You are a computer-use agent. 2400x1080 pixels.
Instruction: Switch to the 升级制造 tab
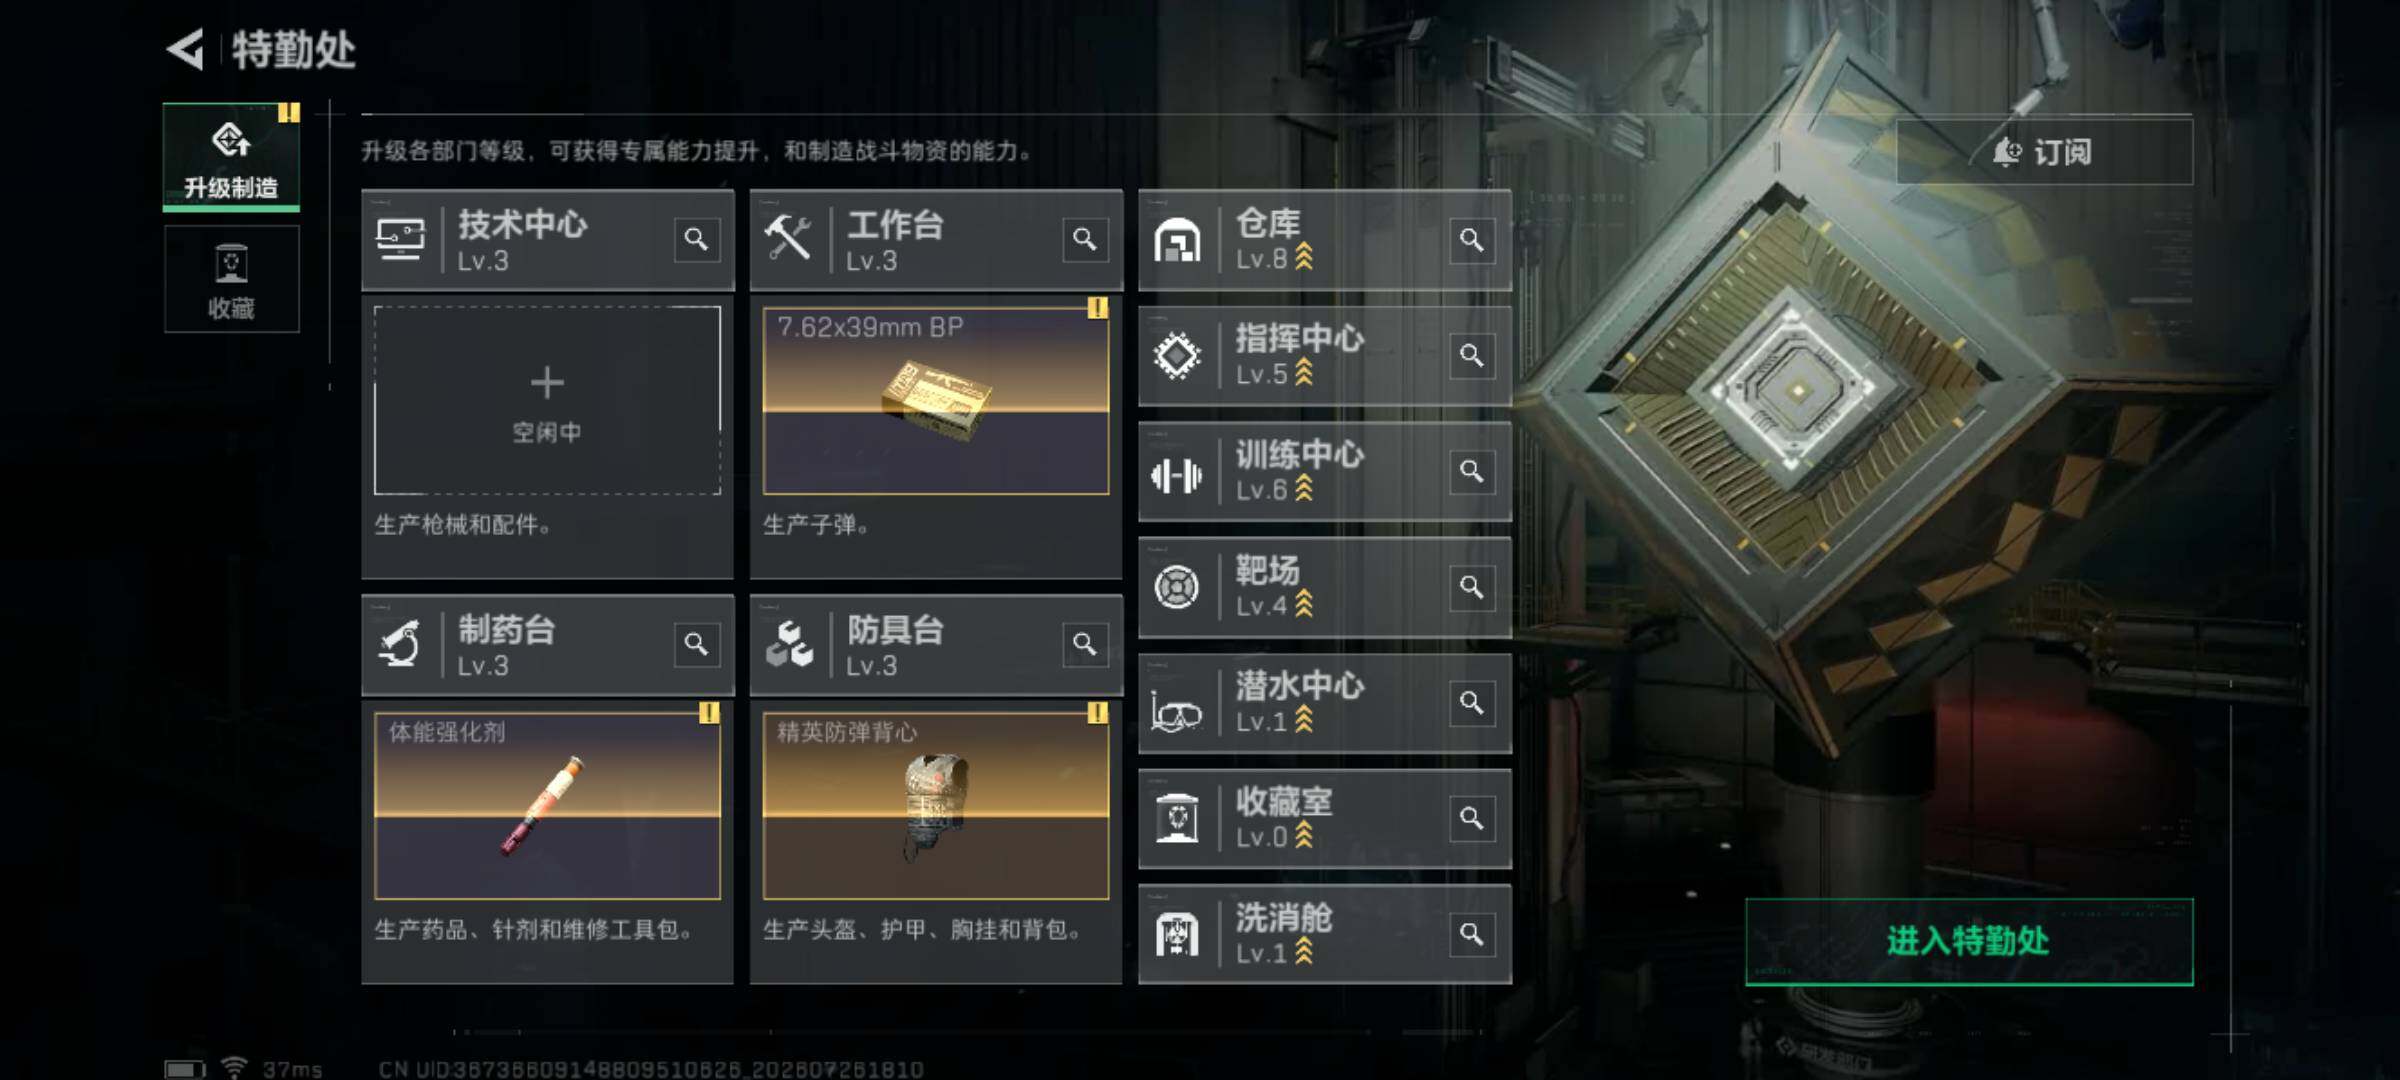click(x=231, y=157)
